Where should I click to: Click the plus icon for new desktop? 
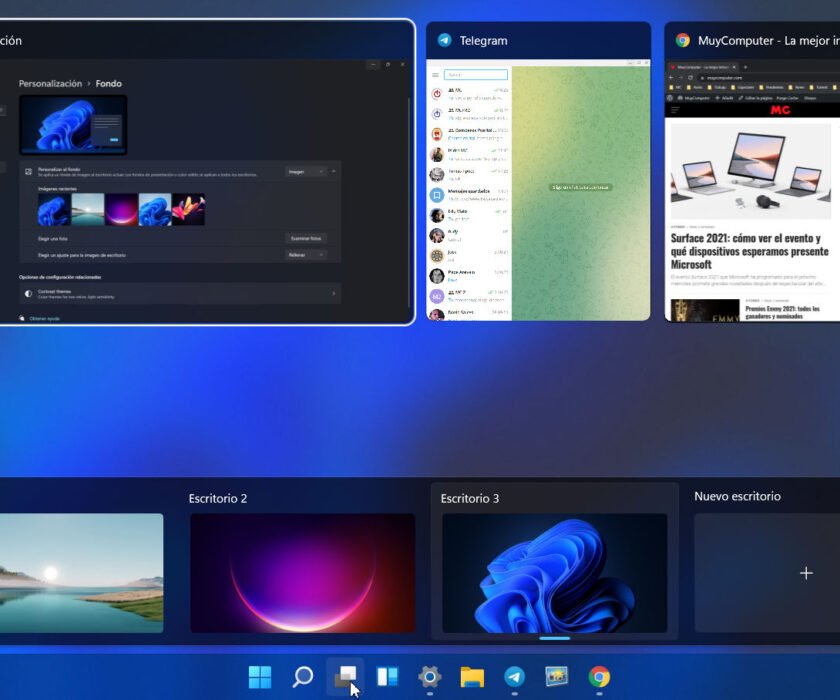tap(806, 573)
